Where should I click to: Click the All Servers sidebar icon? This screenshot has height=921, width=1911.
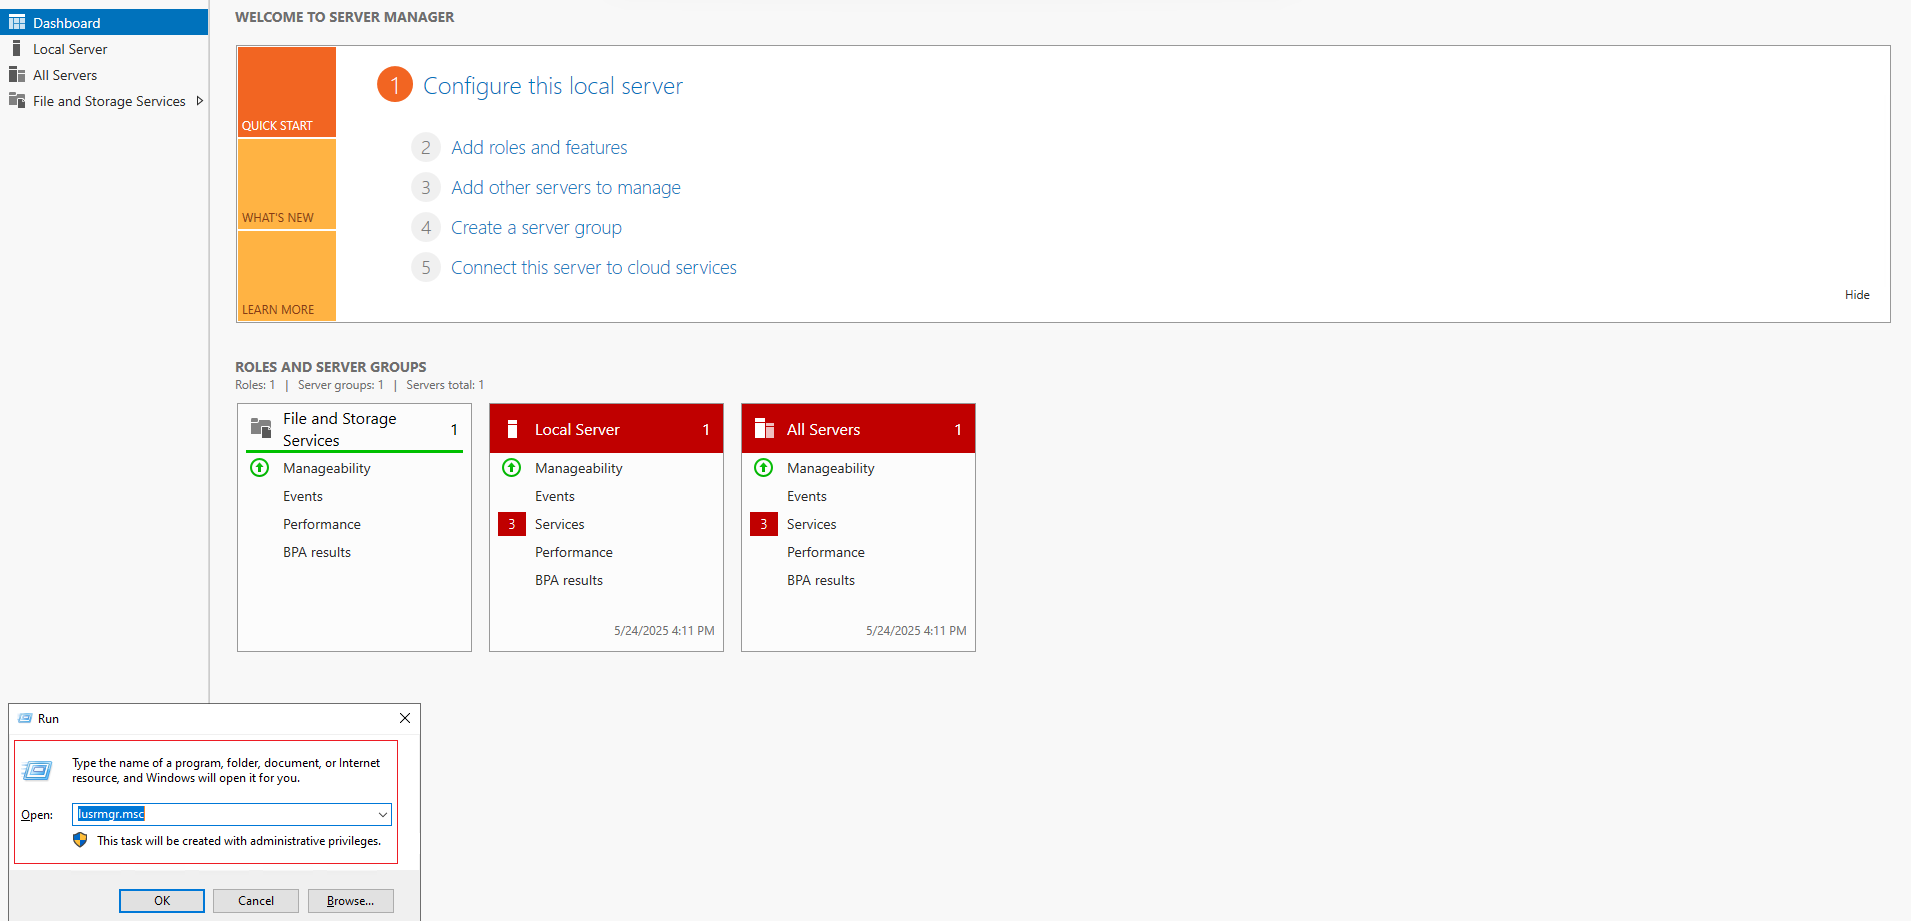coord(17,74)
